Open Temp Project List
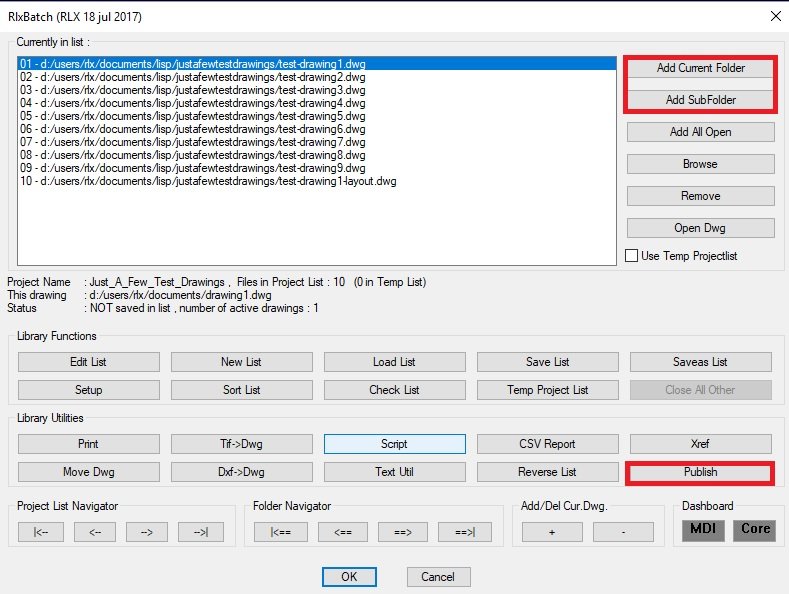This screenshot has height=594, width=789. pyautogui.click(x=547, y=390)
